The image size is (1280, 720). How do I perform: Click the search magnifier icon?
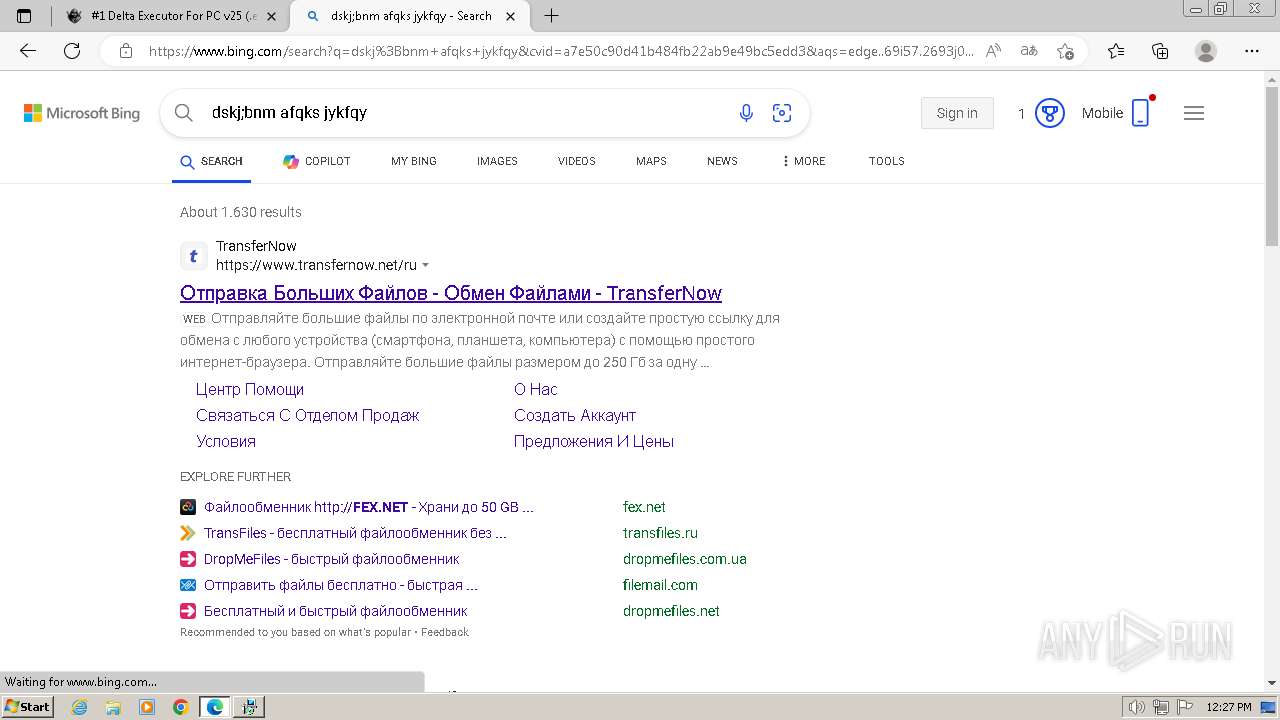point(184,113)
